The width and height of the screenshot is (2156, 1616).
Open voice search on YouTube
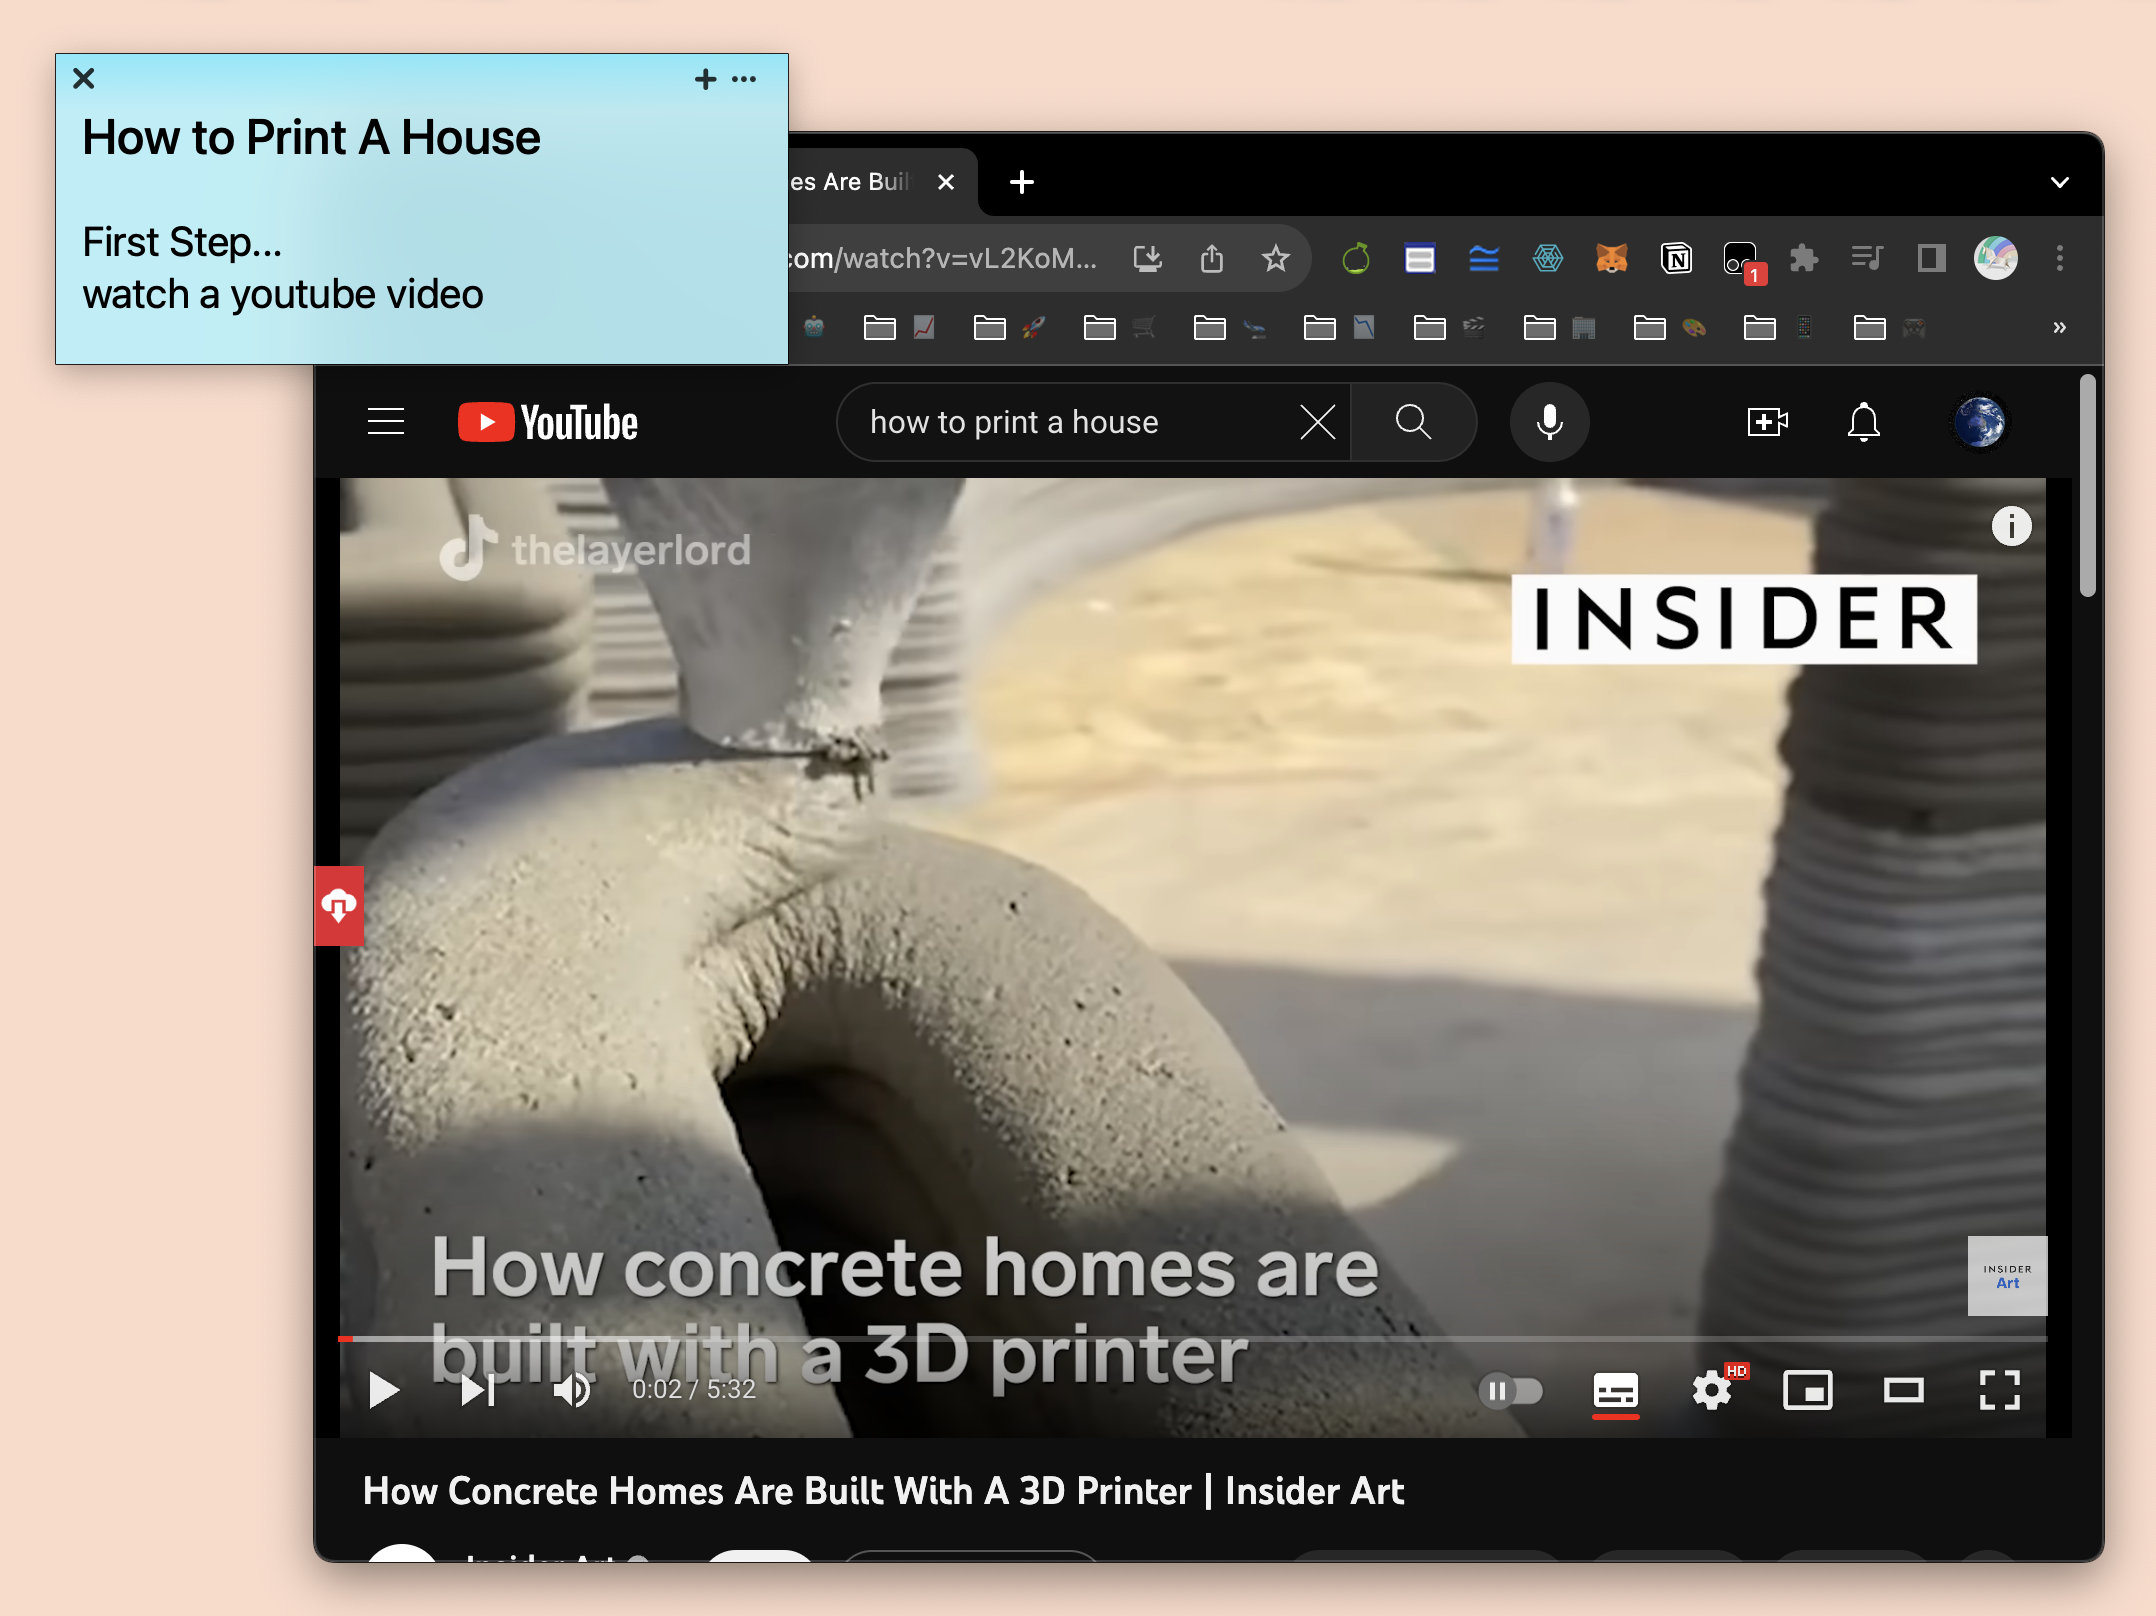[x=1549, y=421]
